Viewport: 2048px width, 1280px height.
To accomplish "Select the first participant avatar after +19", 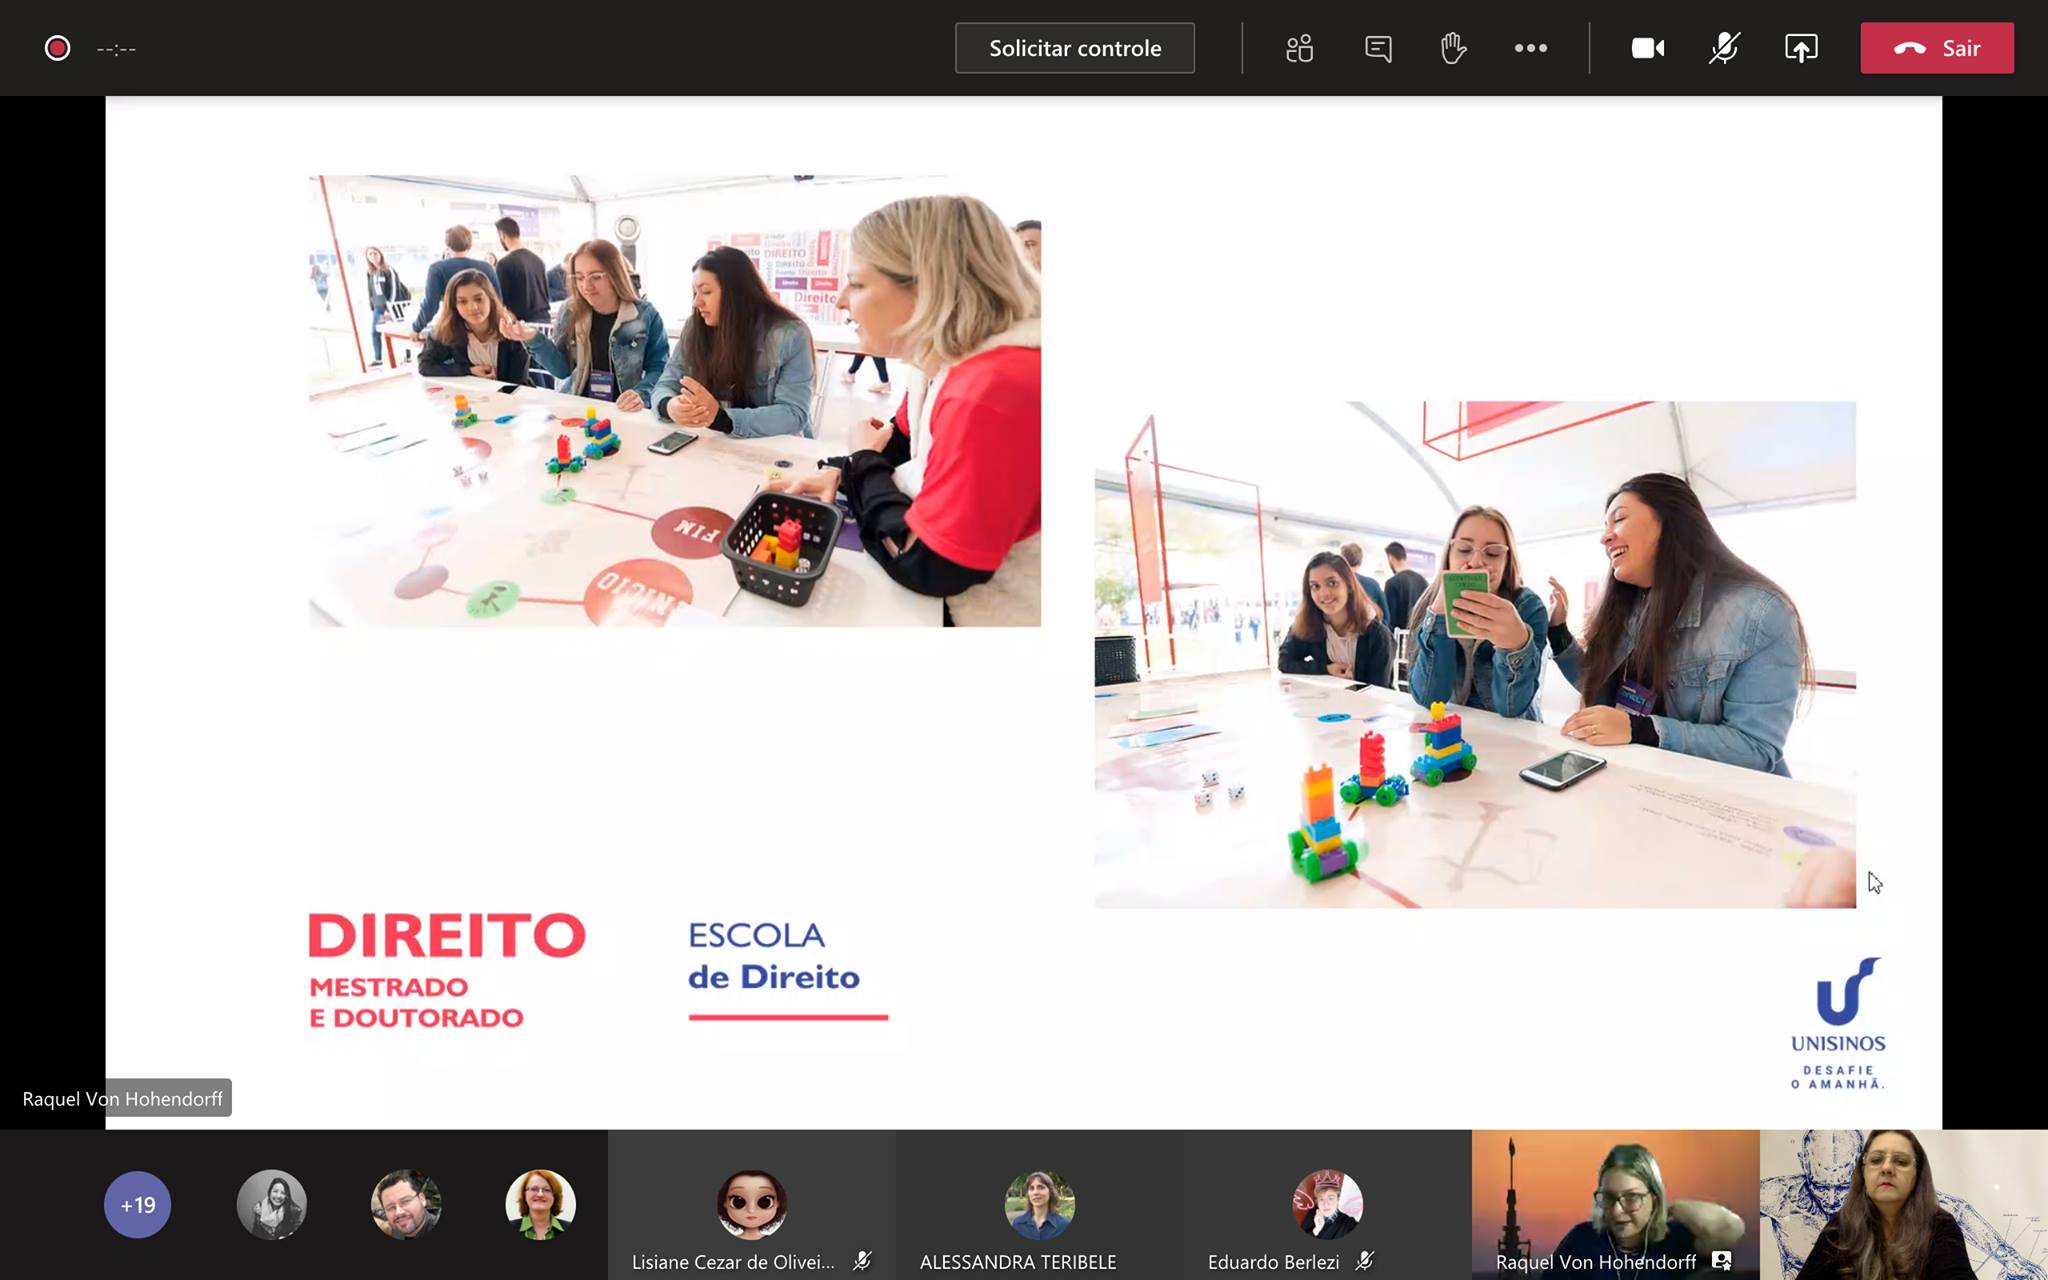I will 271,1204.
